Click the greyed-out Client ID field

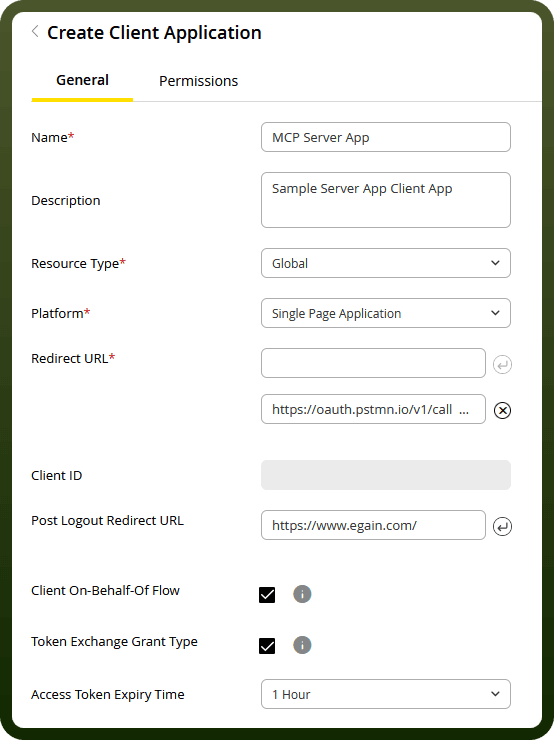(386, 475)
